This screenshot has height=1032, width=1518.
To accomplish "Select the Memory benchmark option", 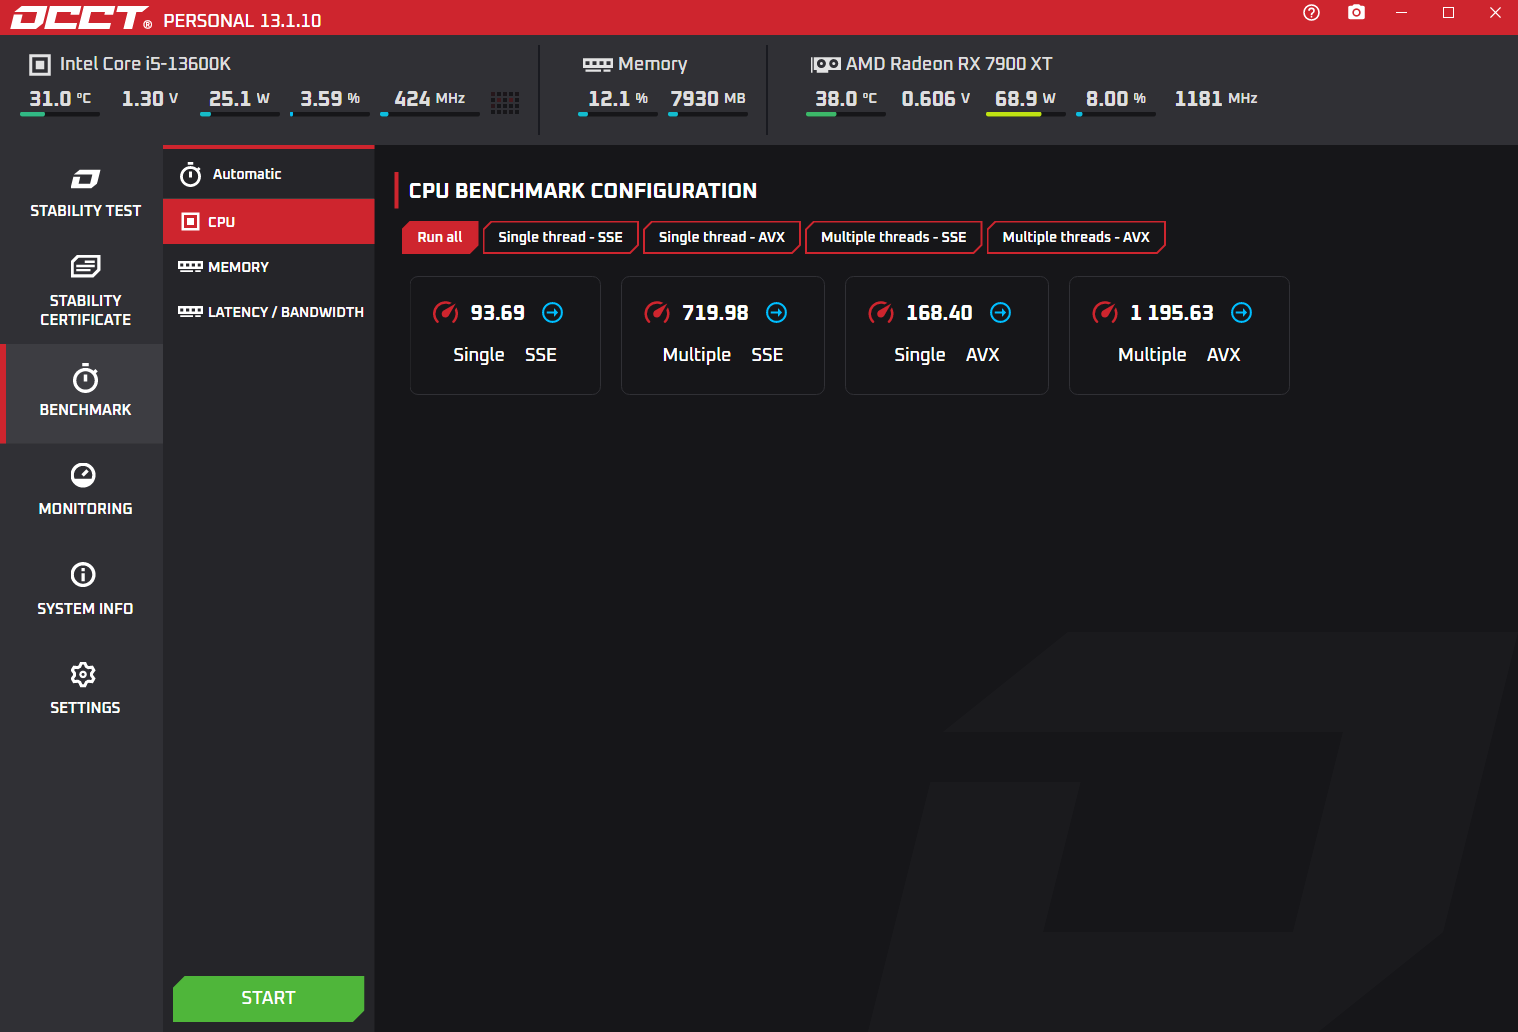I will (268, 267).
